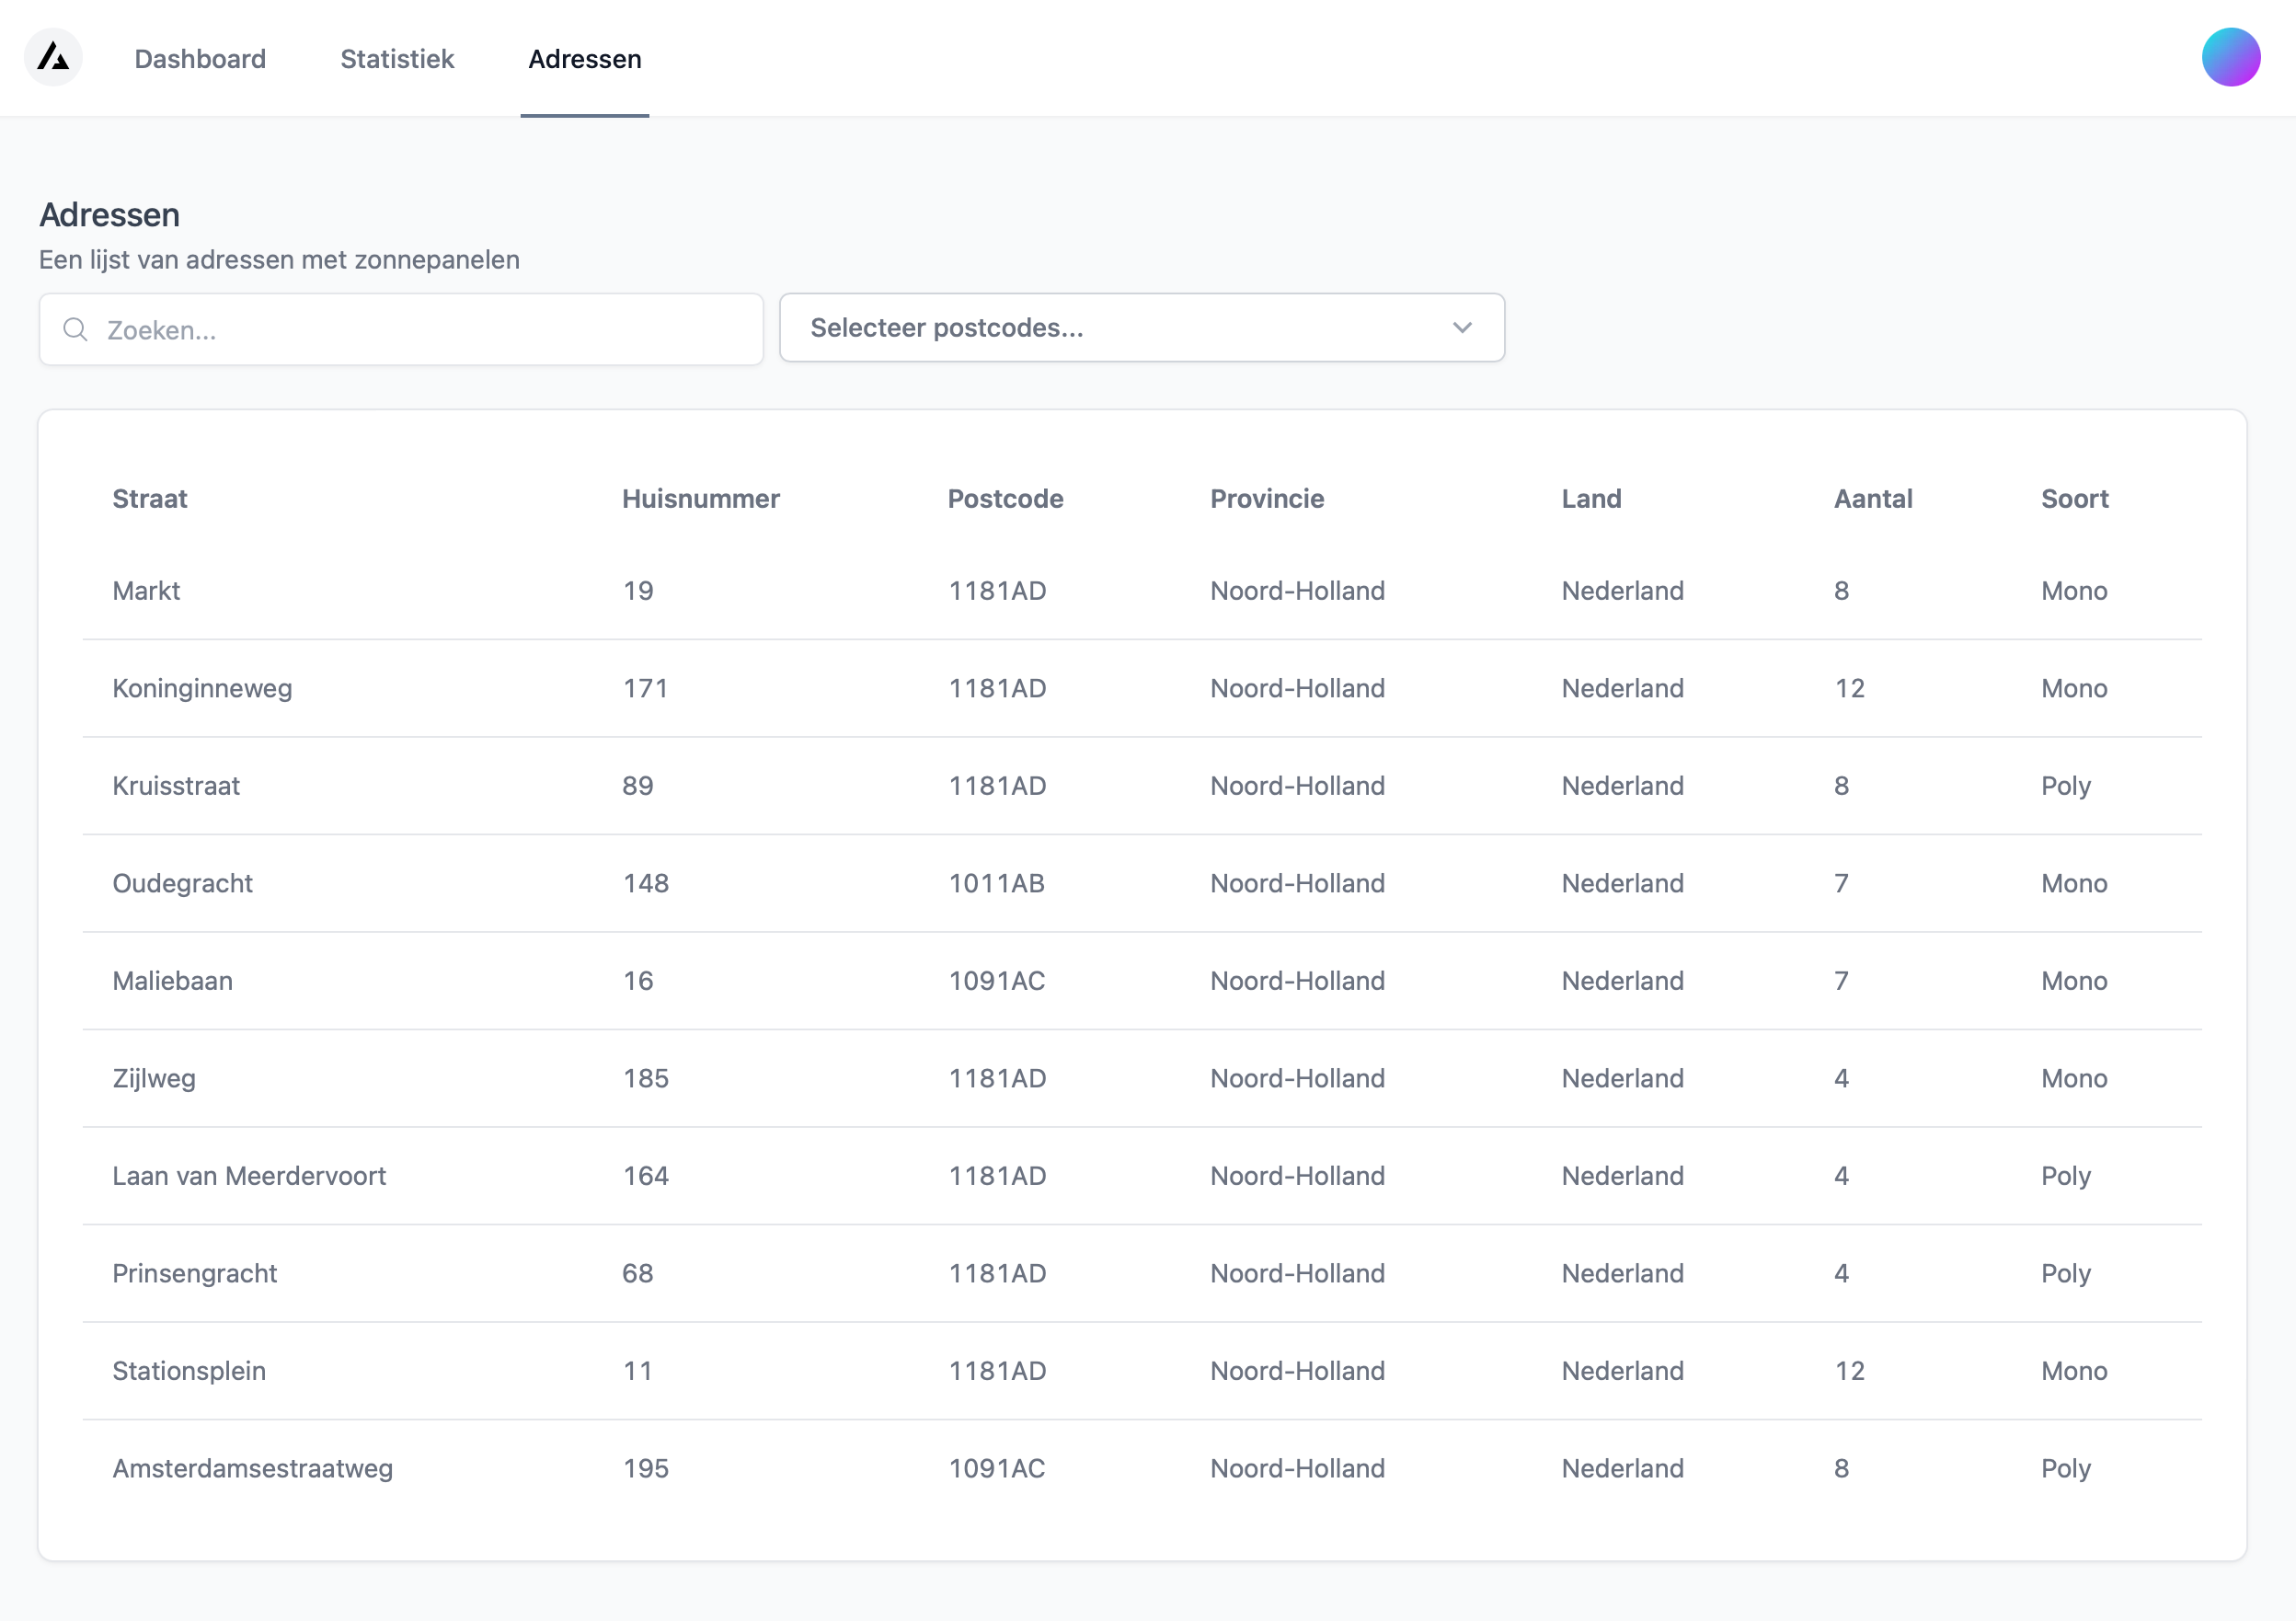Click the Provincie column header
This screenshot has height=1621, width=2296.
[1267, 499]
